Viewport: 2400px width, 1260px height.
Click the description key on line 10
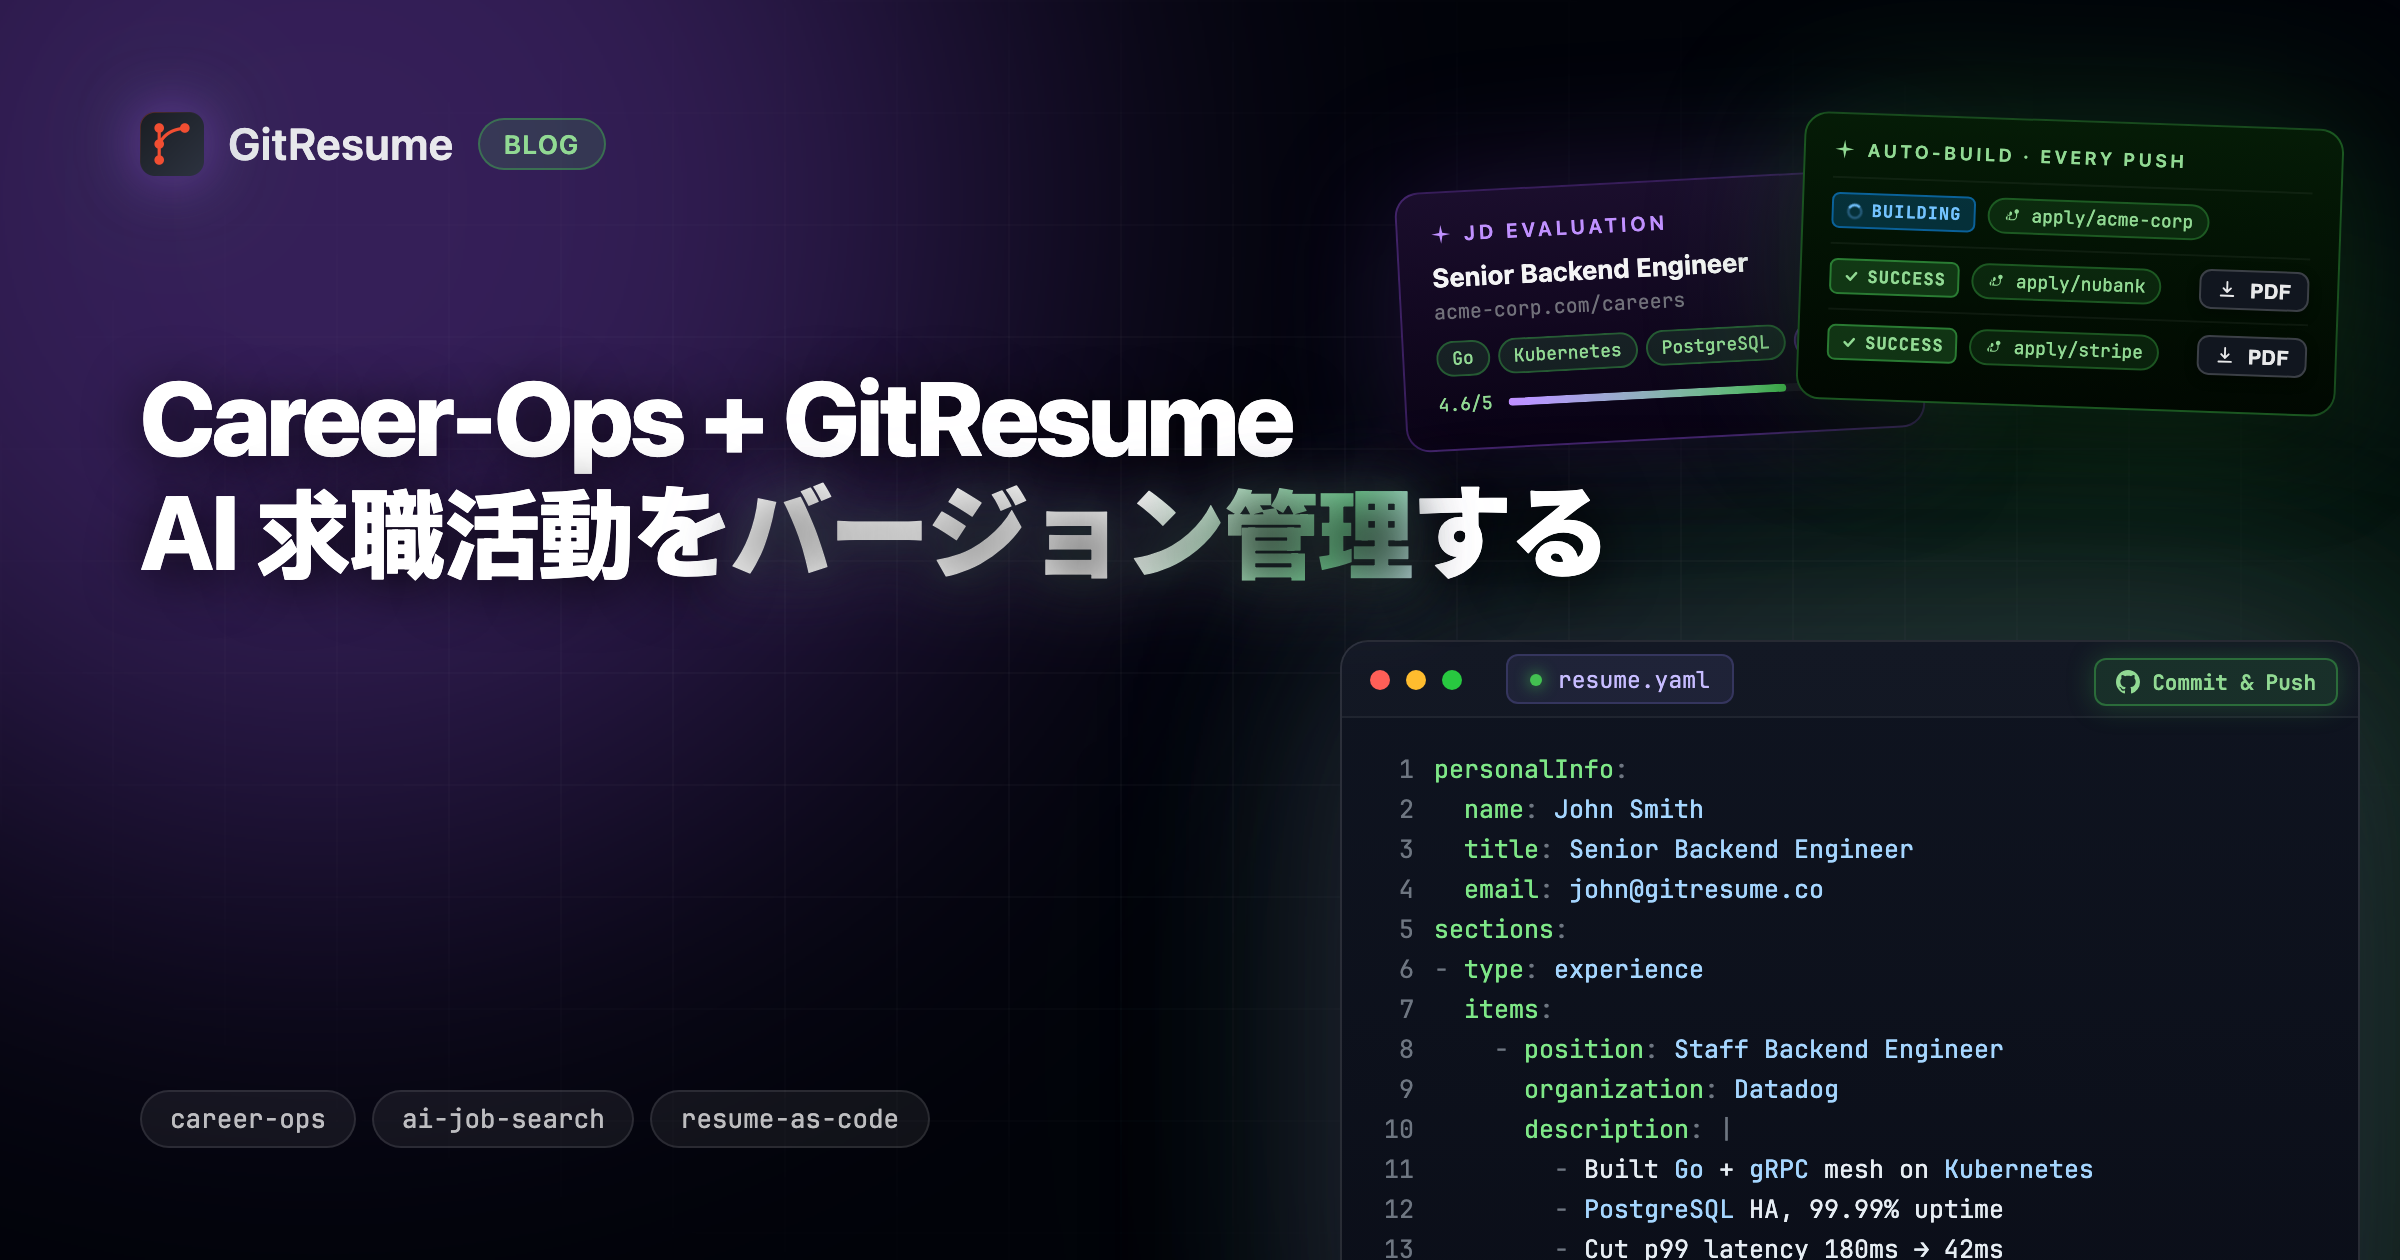click(1606, 1129)
